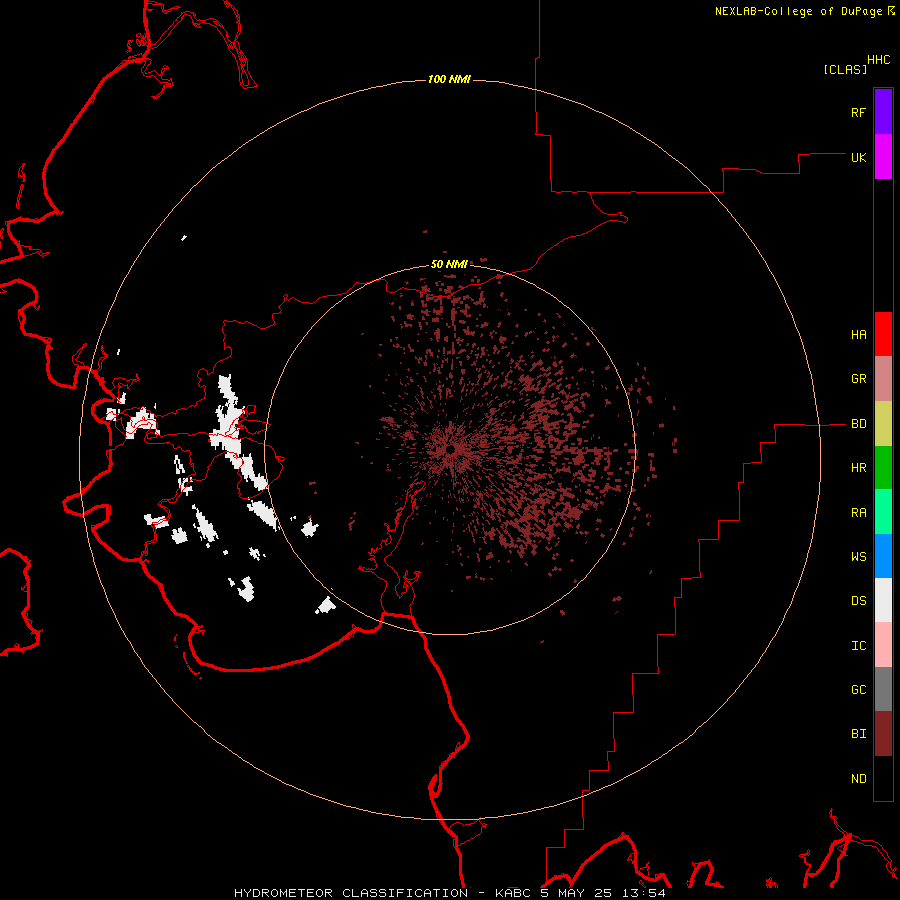Click the IC legend label
Screen dimensions: 900x900
858,646
